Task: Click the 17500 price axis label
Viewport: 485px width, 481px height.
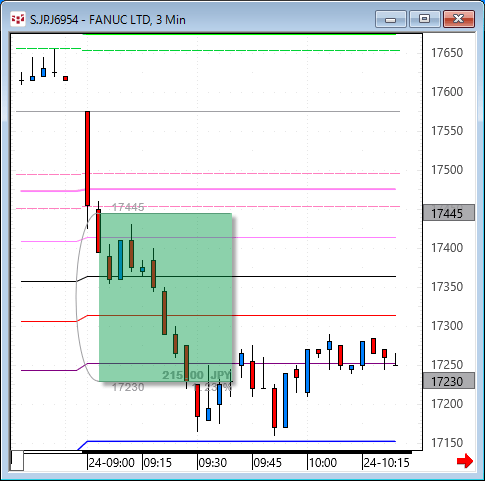Action: tap(447, 170)
